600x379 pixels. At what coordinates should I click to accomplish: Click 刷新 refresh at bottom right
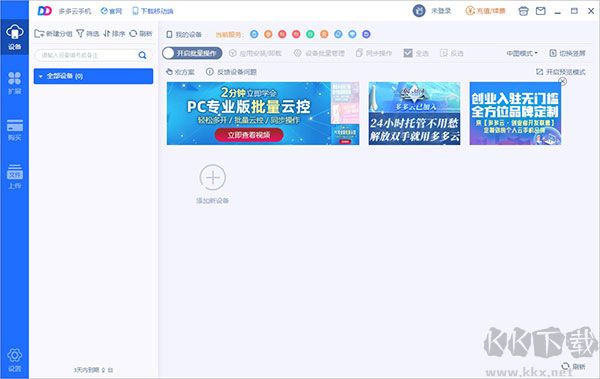[574, 366]
